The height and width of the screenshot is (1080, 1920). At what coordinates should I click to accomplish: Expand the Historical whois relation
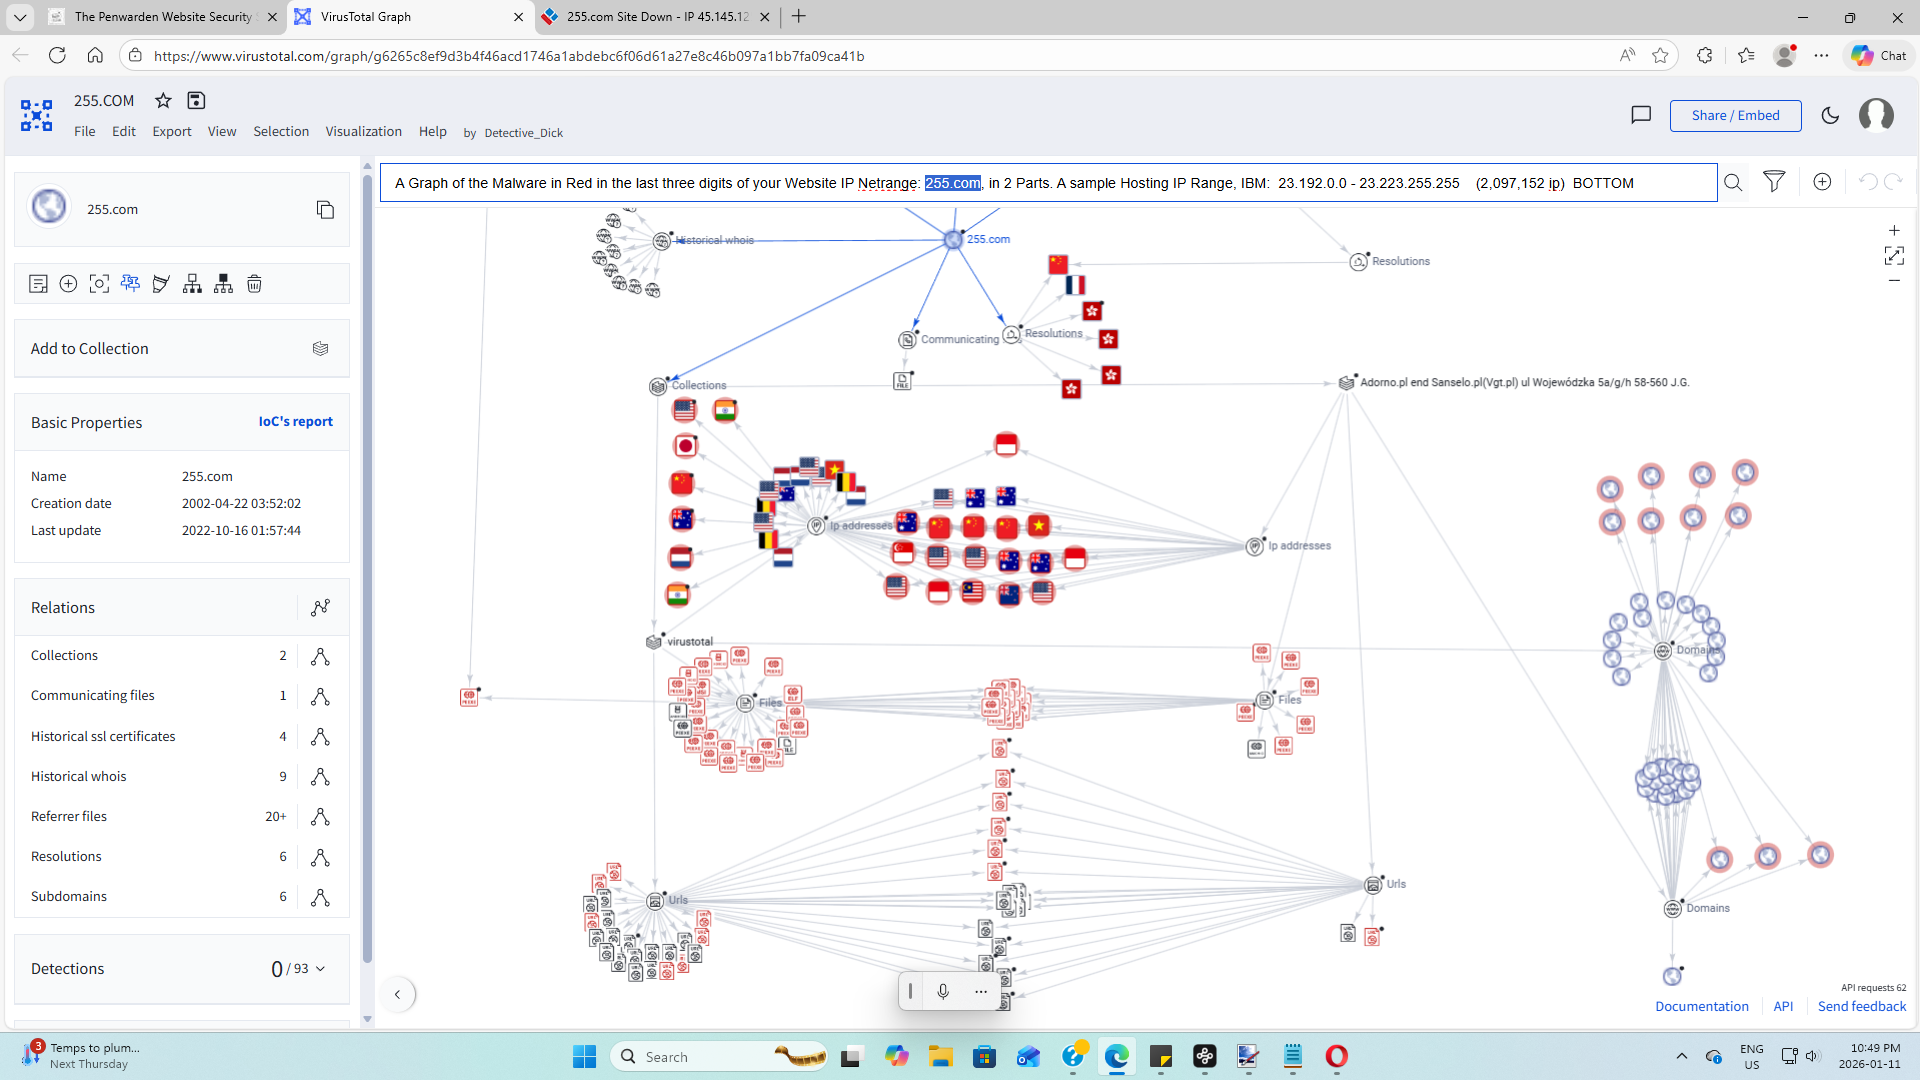point(320,777)
